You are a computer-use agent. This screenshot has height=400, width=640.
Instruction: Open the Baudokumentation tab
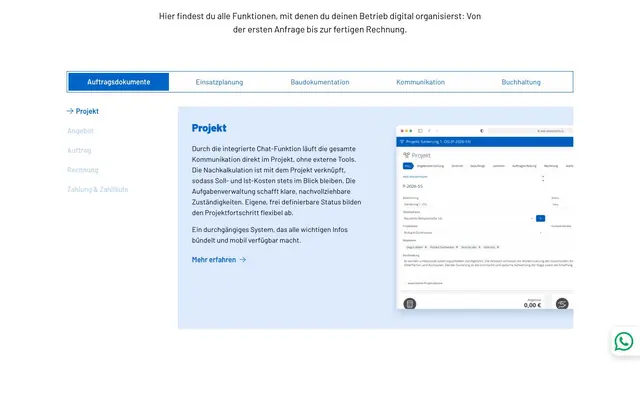[x=320, y=82]
